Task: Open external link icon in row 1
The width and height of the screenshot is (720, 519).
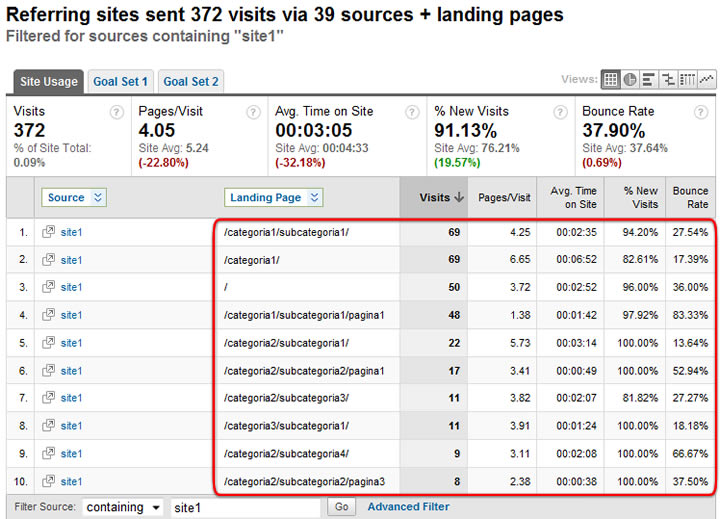Action: click(x=48, y=232)
